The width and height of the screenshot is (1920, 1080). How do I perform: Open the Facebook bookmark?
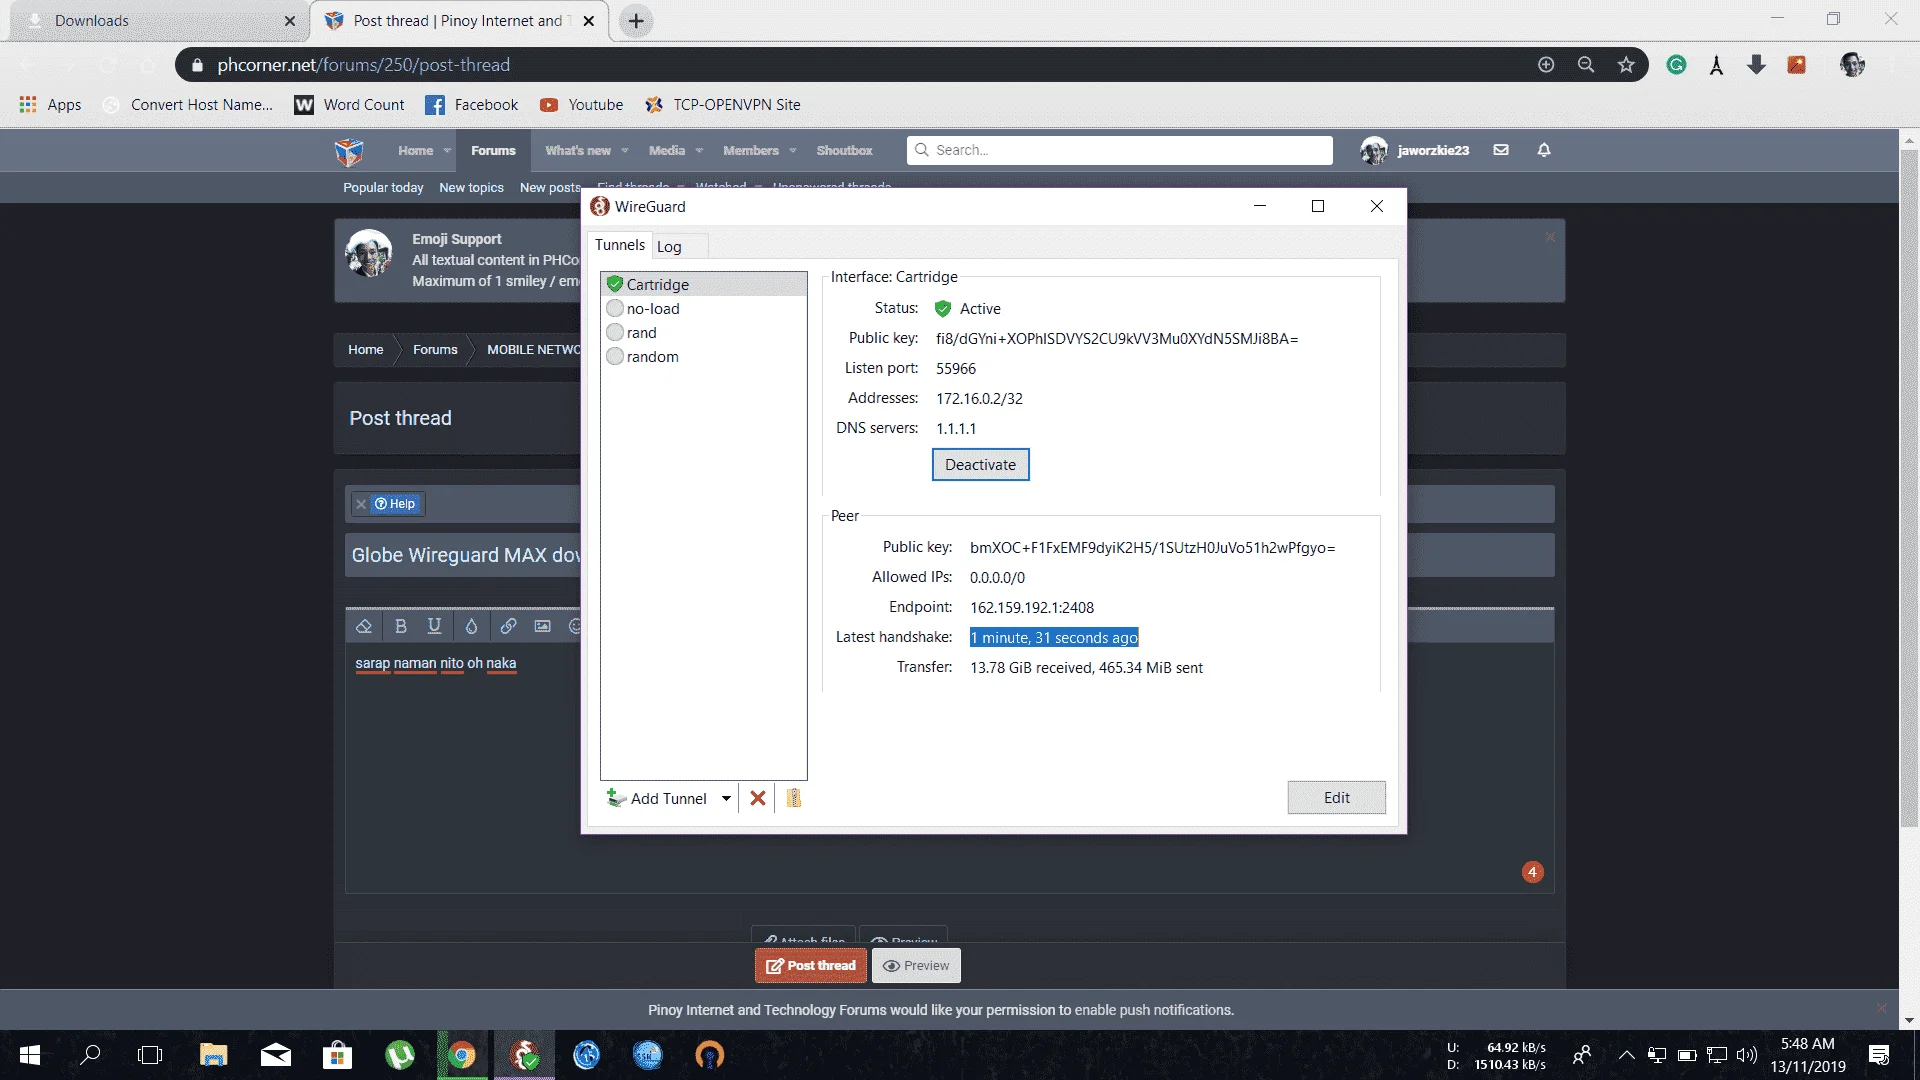472,105
